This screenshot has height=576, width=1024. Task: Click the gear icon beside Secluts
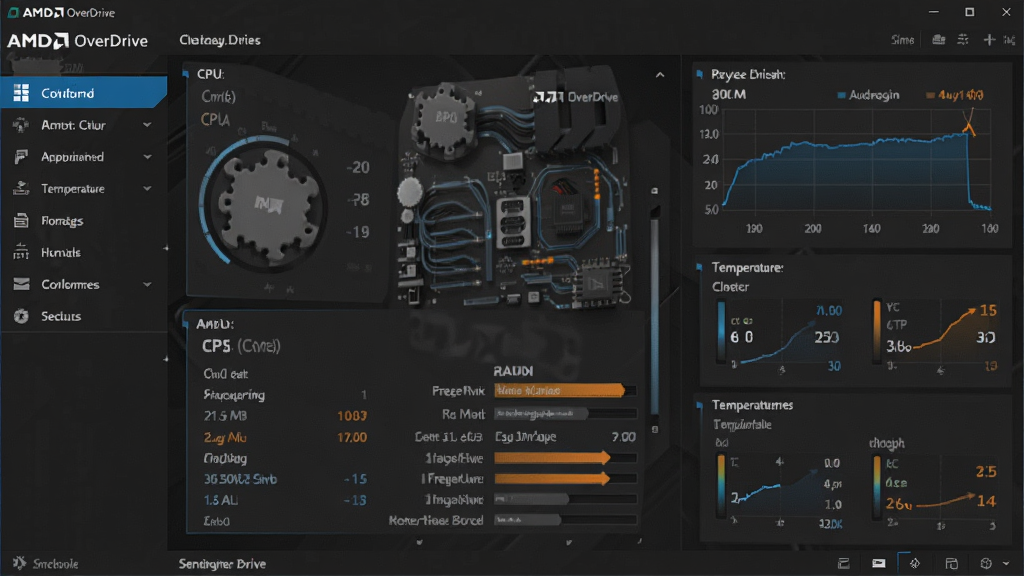[21, 316]
